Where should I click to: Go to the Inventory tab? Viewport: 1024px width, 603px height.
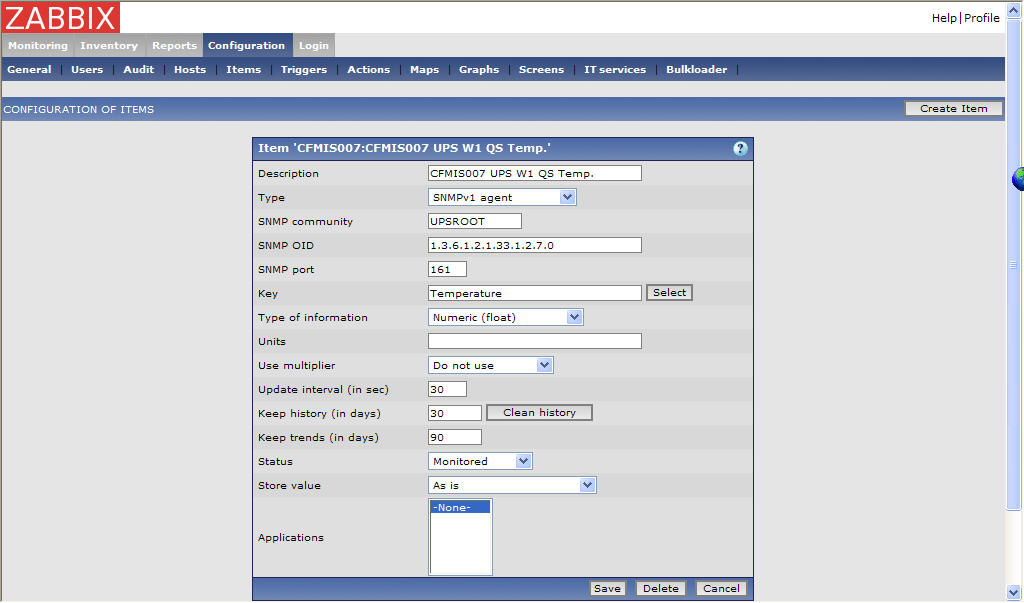pos(109,45)
